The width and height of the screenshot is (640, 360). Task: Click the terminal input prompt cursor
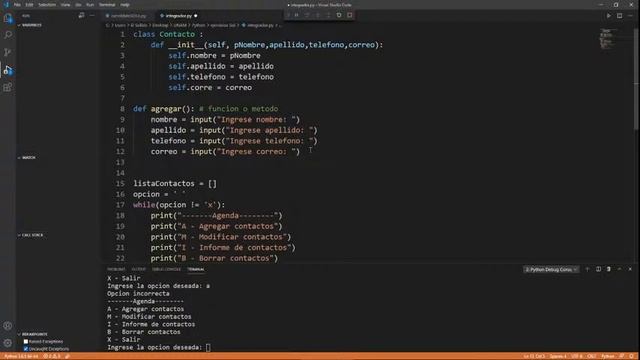pos(208,347)
